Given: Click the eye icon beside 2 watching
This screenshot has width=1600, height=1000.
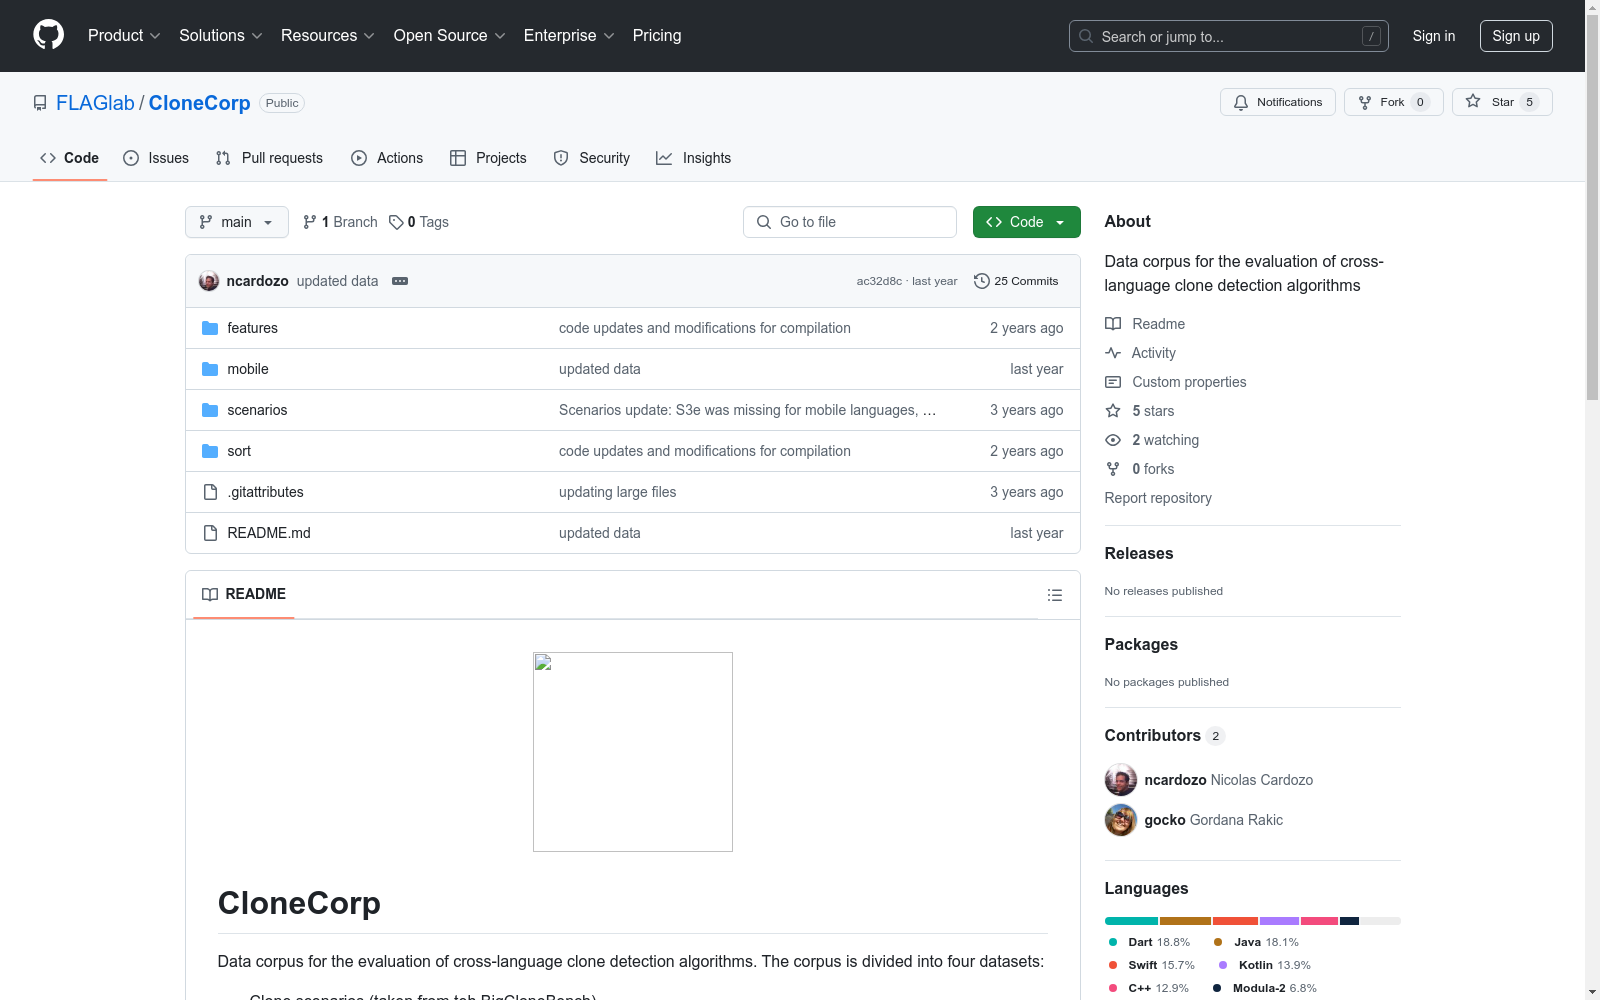Looking at the screenshot, I should pyautogui.click(x=1113, y=440).
